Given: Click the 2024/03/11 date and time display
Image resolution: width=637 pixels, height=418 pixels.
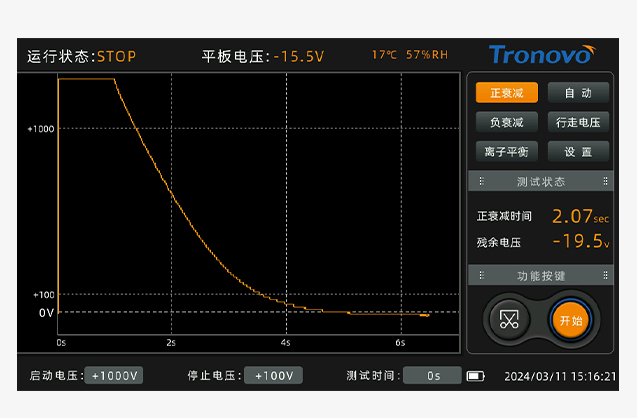Looking at the screenshot, I should (x=560, y=377).
